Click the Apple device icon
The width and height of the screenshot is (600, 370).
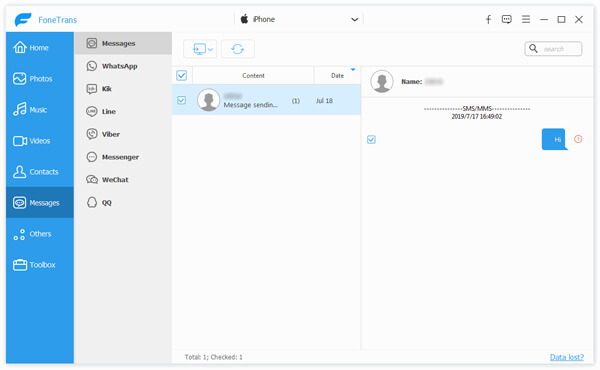244,19
